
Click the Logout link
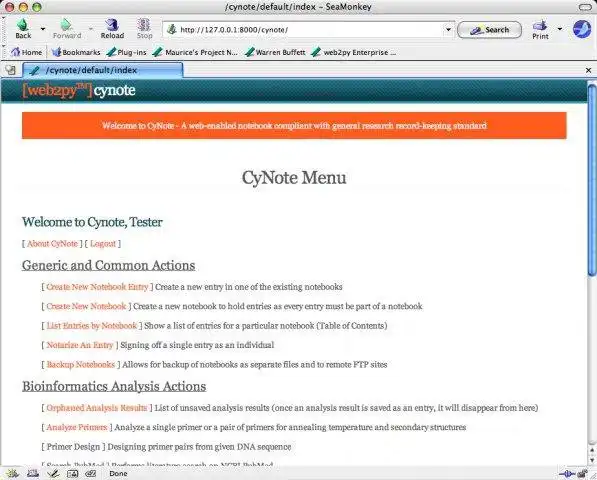(x=103, y=244)
